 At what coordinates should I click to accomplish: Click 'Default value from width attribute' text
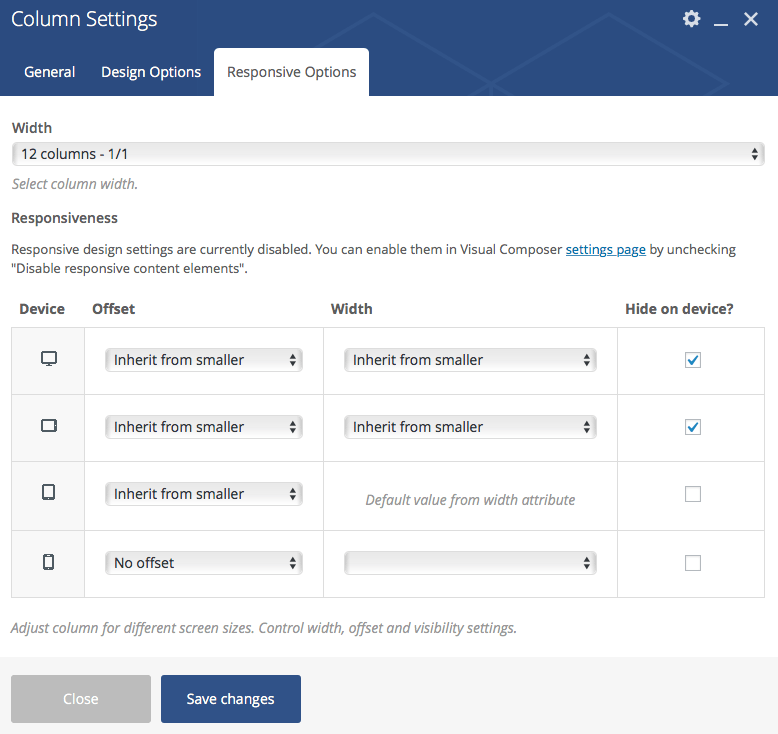point(470,500)
